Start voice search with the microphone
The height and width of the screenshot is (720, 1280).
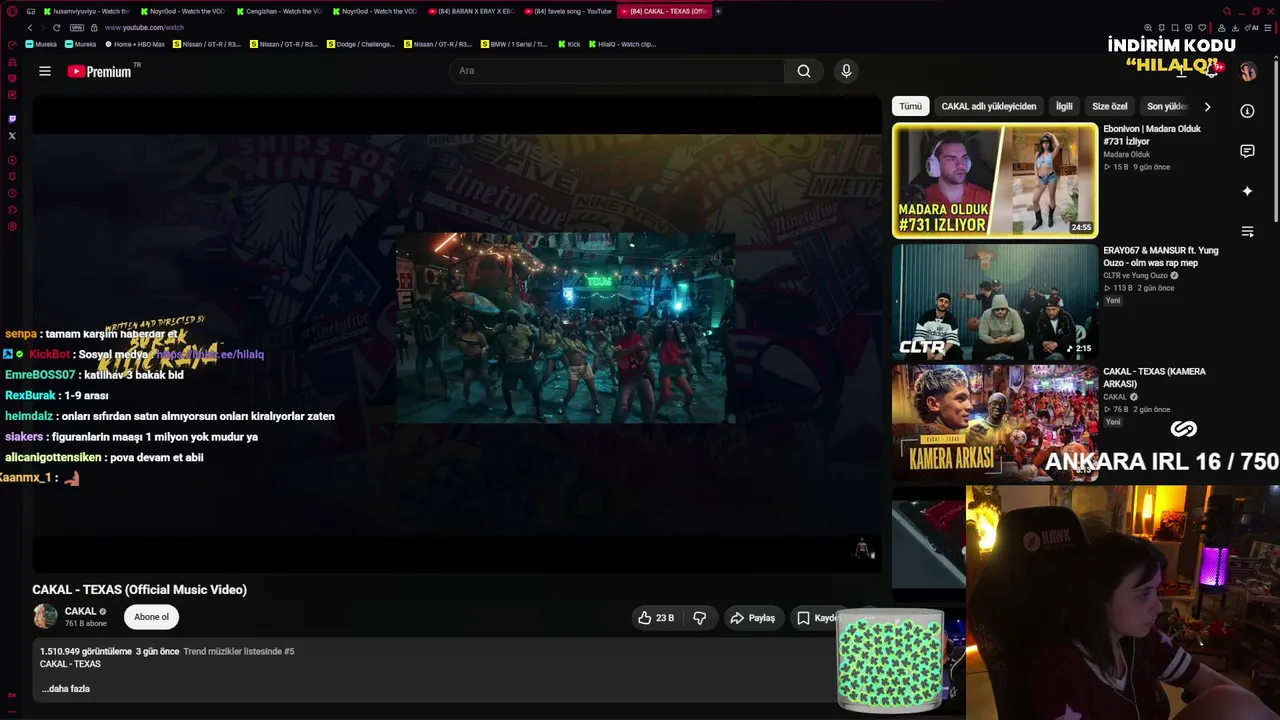(x=846, y=71)
